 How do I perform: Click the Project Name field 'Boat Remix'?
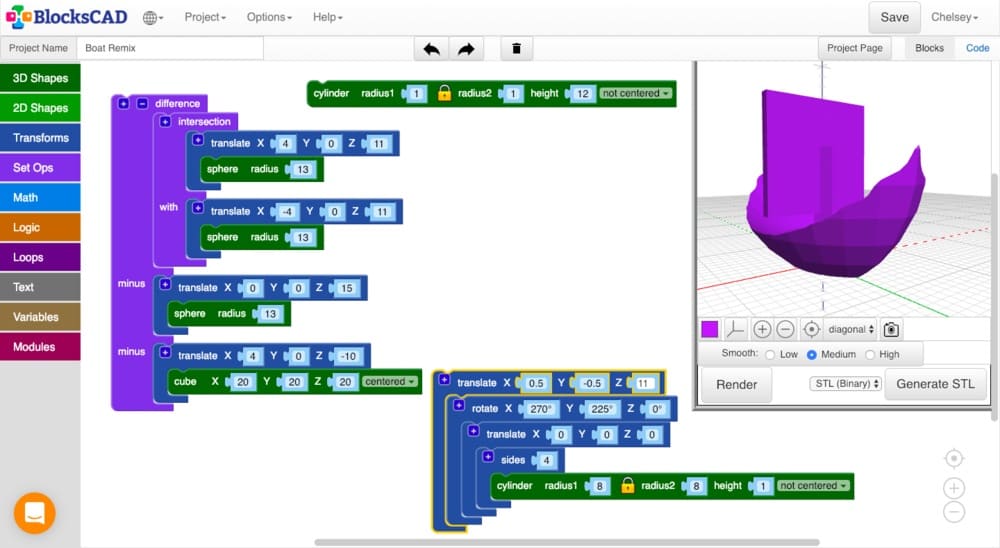pos(170,48)
